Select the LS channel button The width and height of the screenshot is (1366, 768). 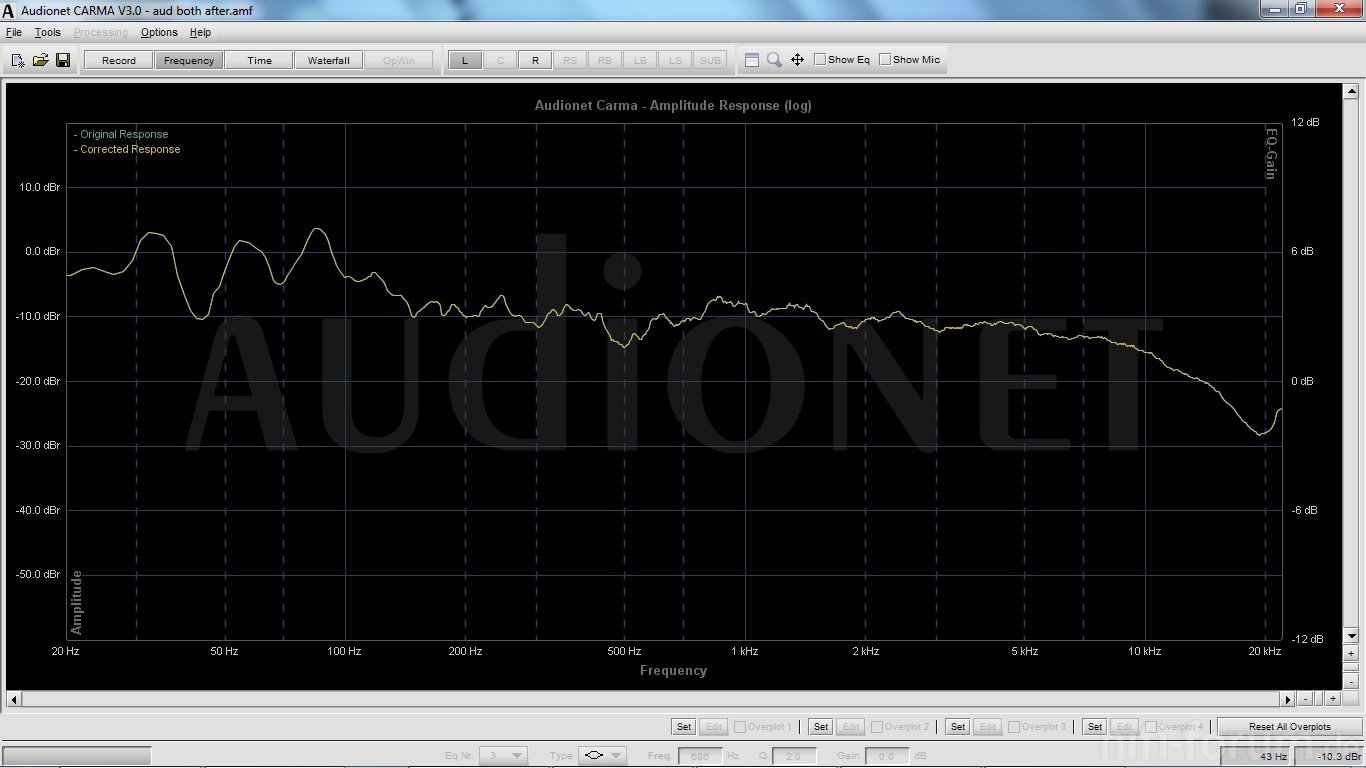[675, 60]
